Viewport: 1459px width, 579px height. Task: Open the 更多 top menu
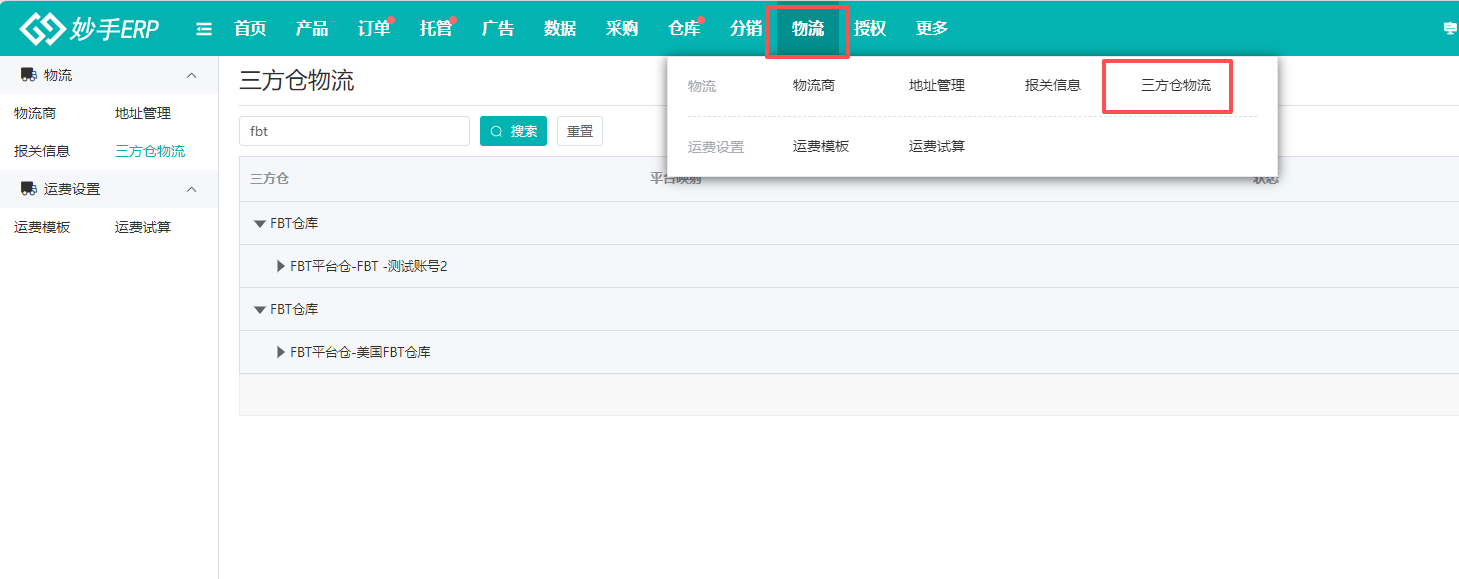(x=932, y=29)
